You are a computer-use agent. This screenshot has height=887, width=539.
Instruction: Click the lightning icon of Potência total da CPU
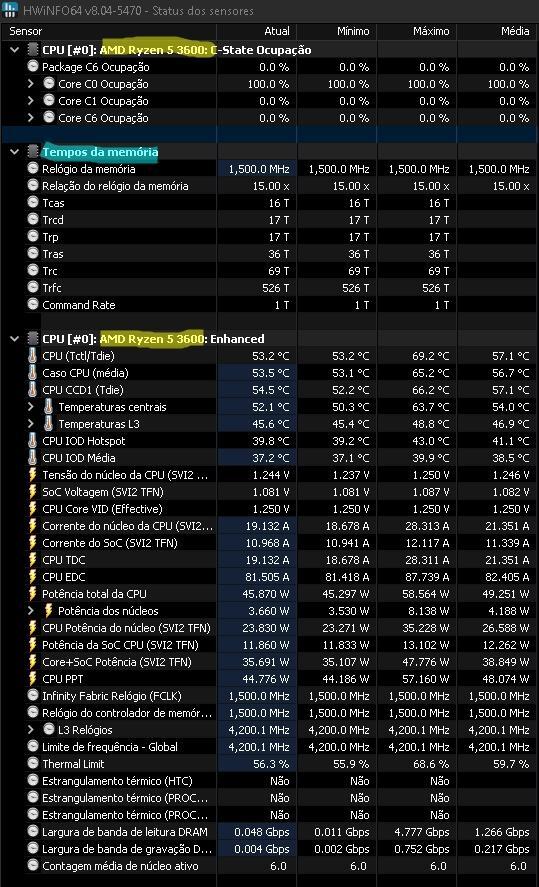pos(33,593)
